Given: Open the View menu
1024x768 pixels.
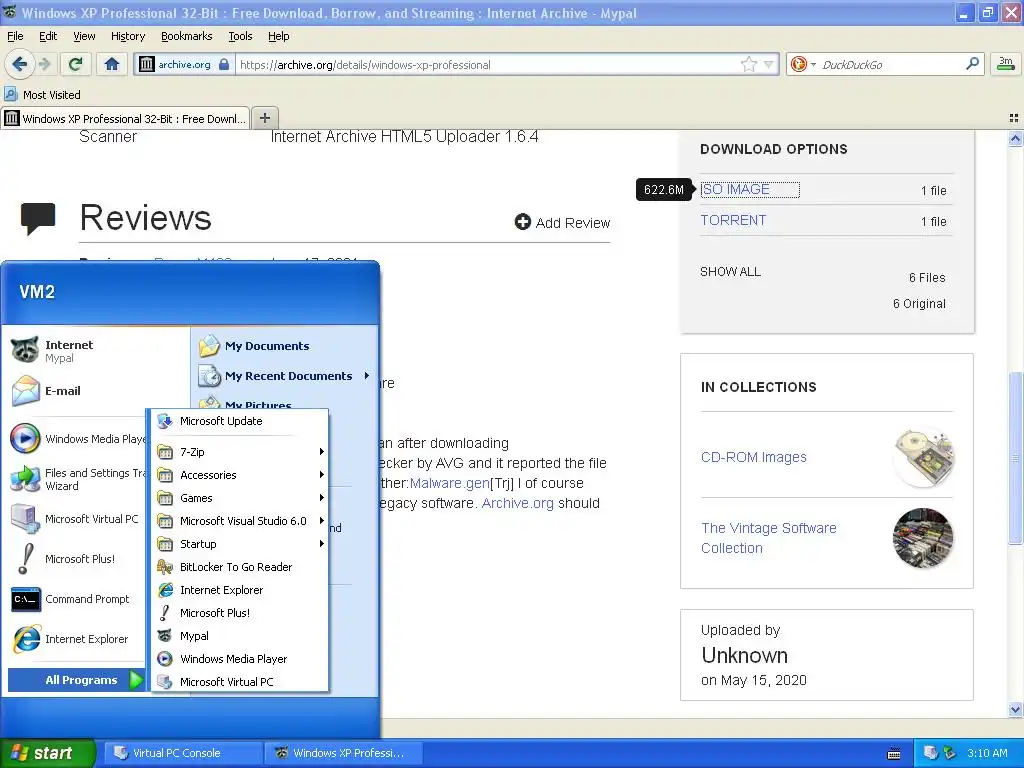Looking at the screenshot, I should coord(84,36).
